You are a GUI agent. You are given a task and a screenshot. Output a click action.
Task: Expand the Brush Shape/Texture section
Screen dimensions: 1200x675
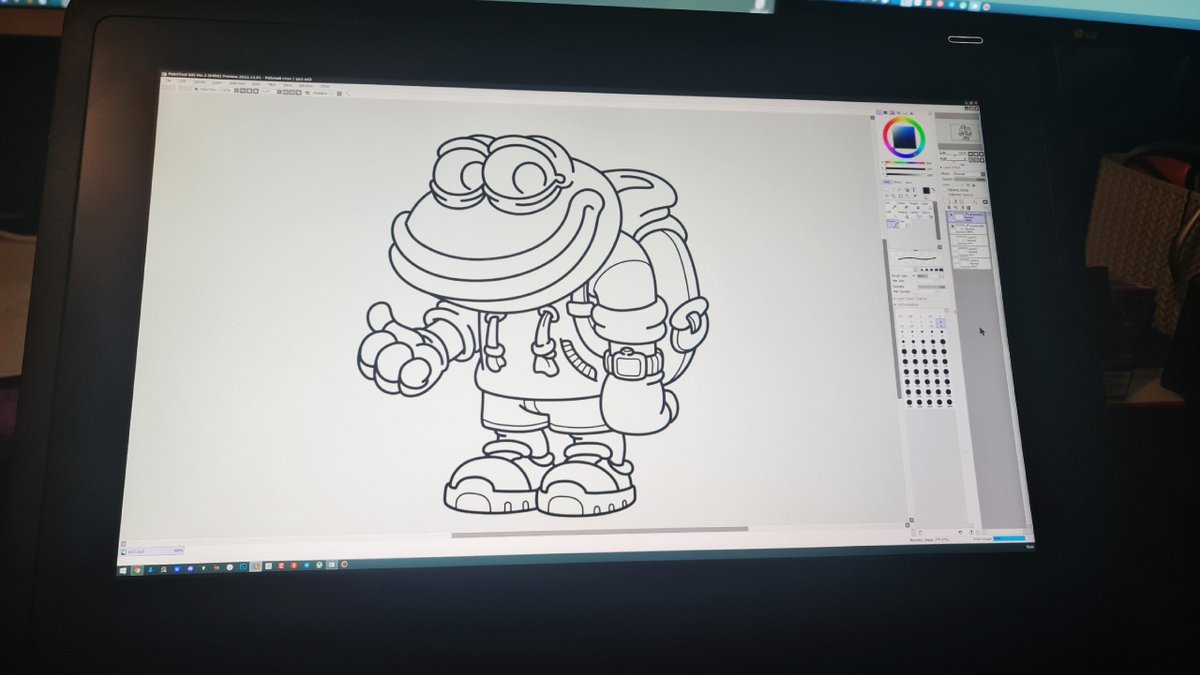point(911,298)
